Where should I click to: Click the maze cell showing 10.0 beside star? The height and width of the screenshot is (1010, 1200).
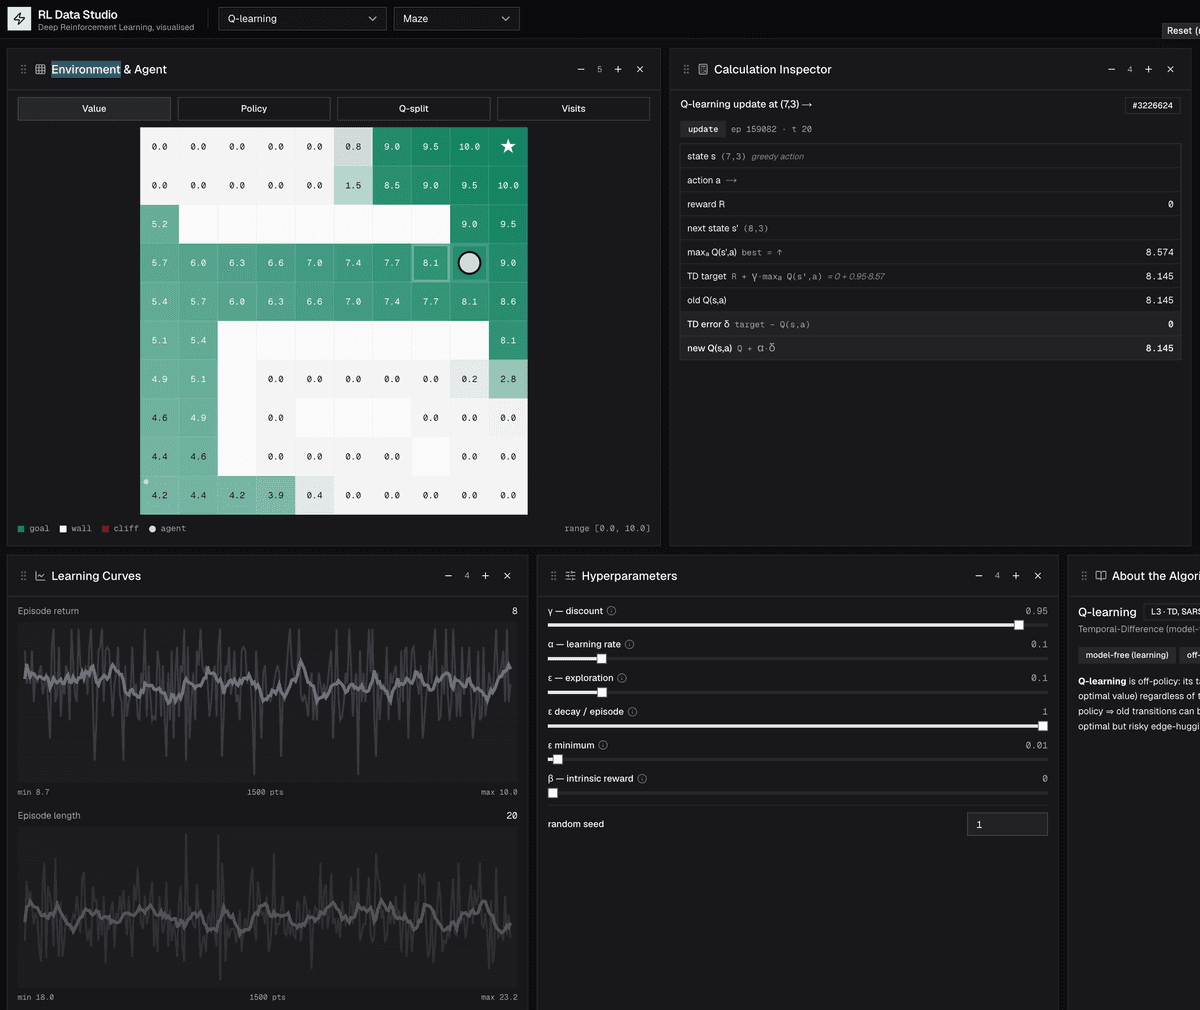(x=469, y=147)
